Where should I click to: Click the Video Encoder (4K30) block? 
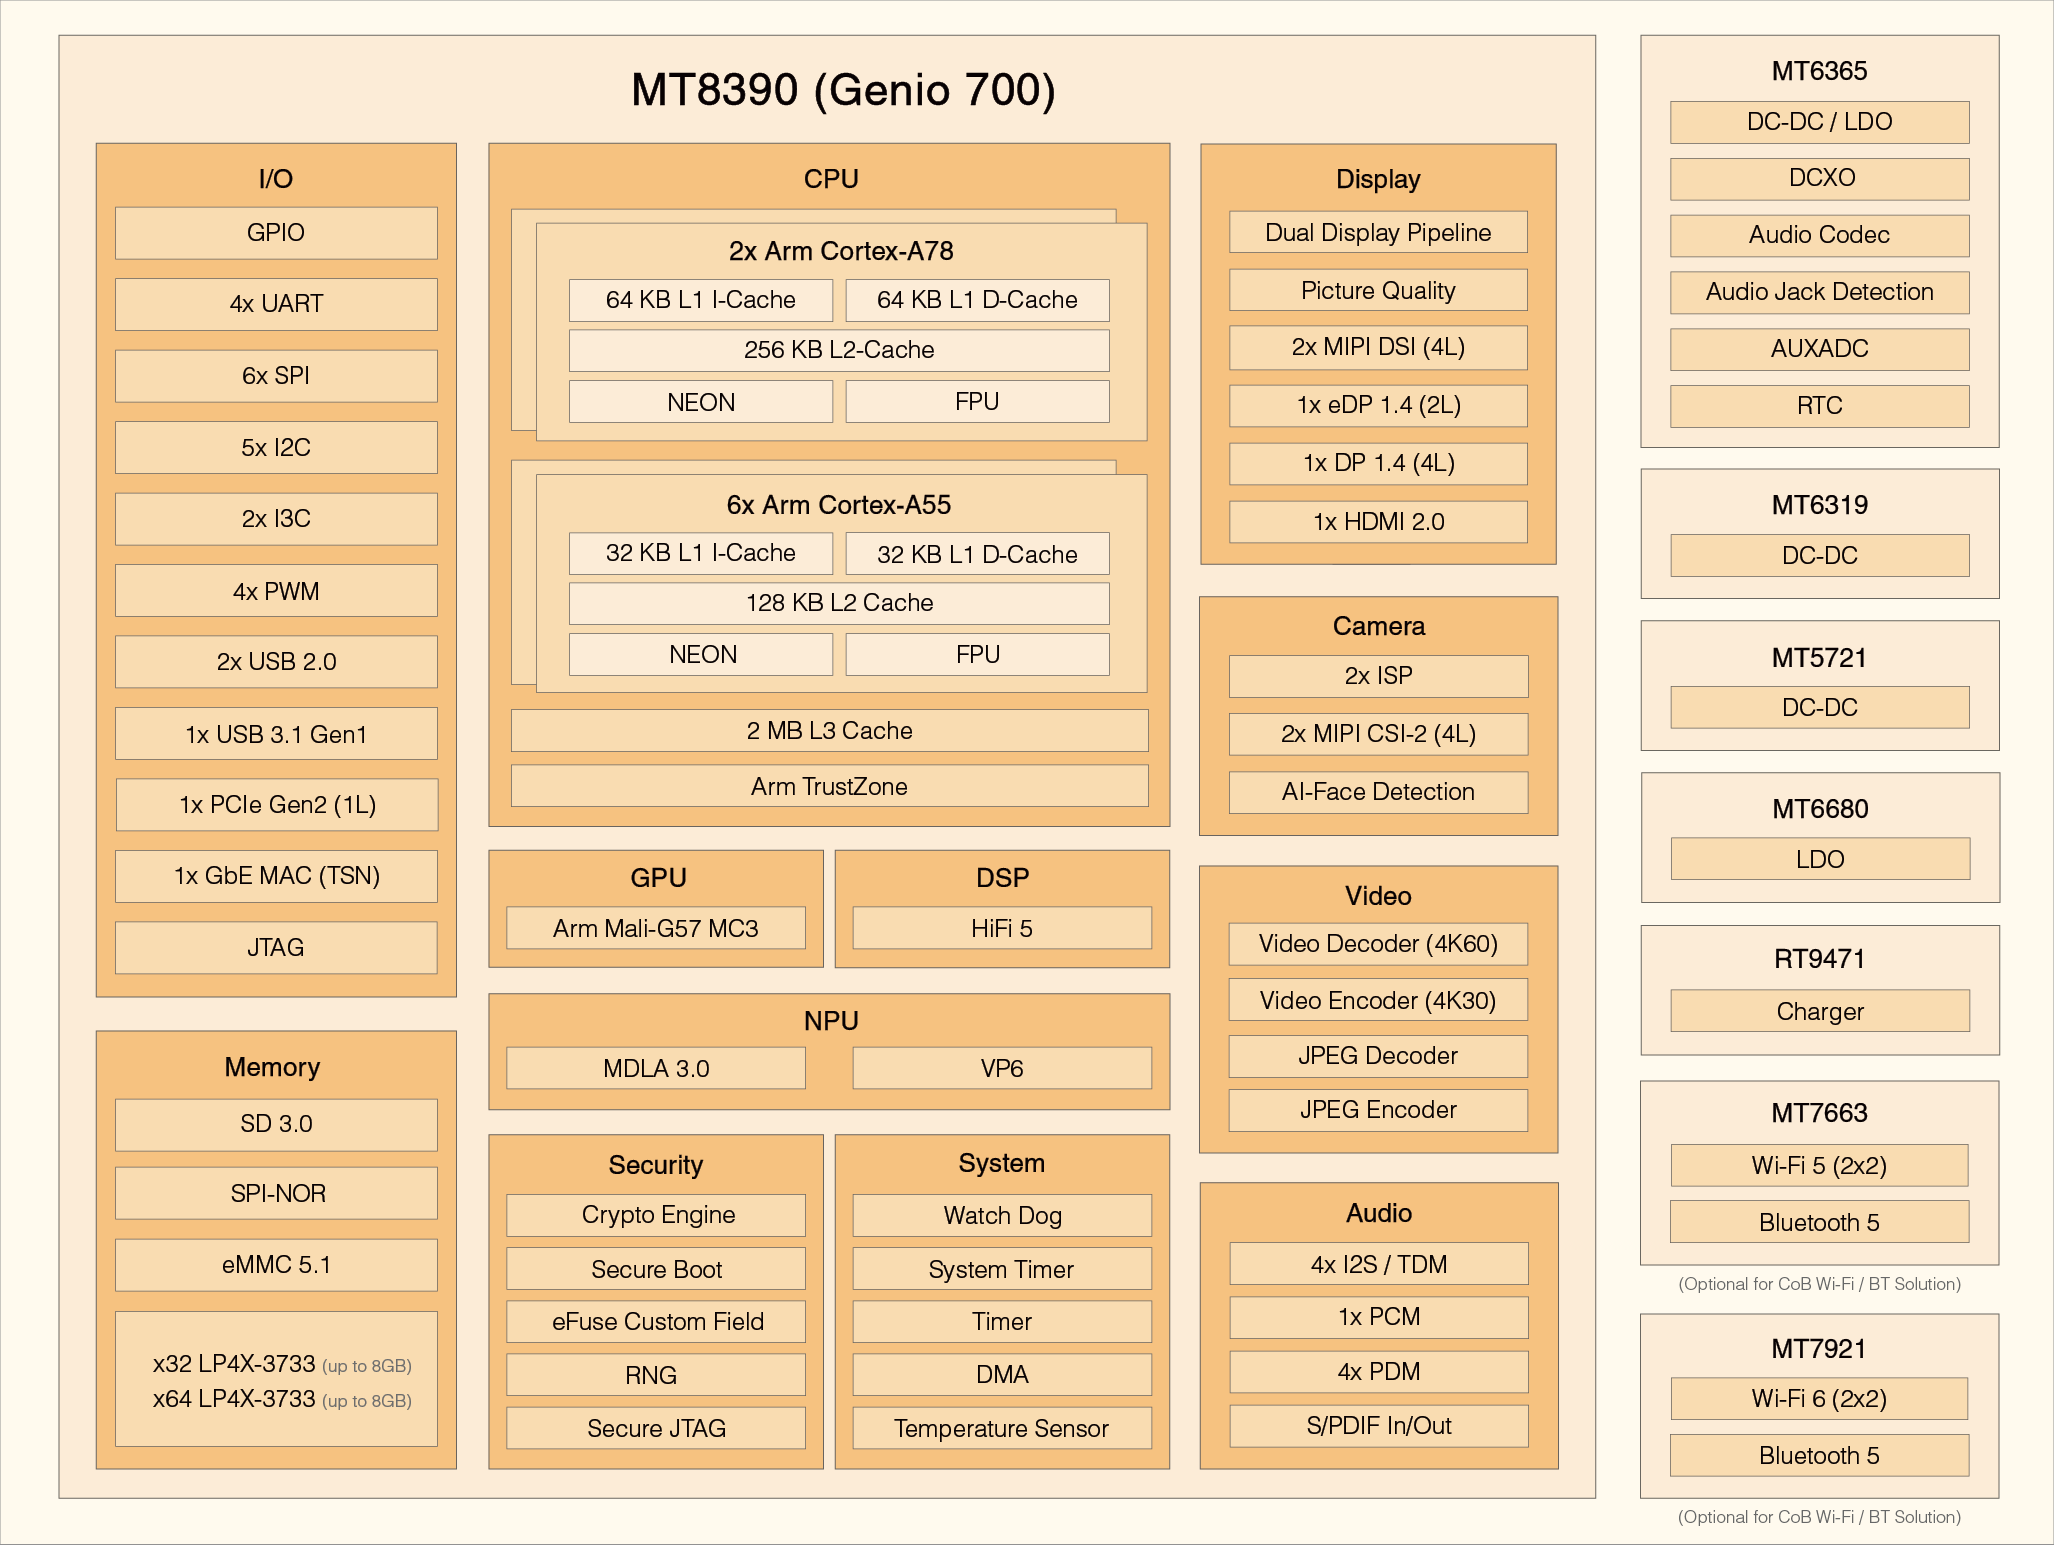pos(1378,1001)
